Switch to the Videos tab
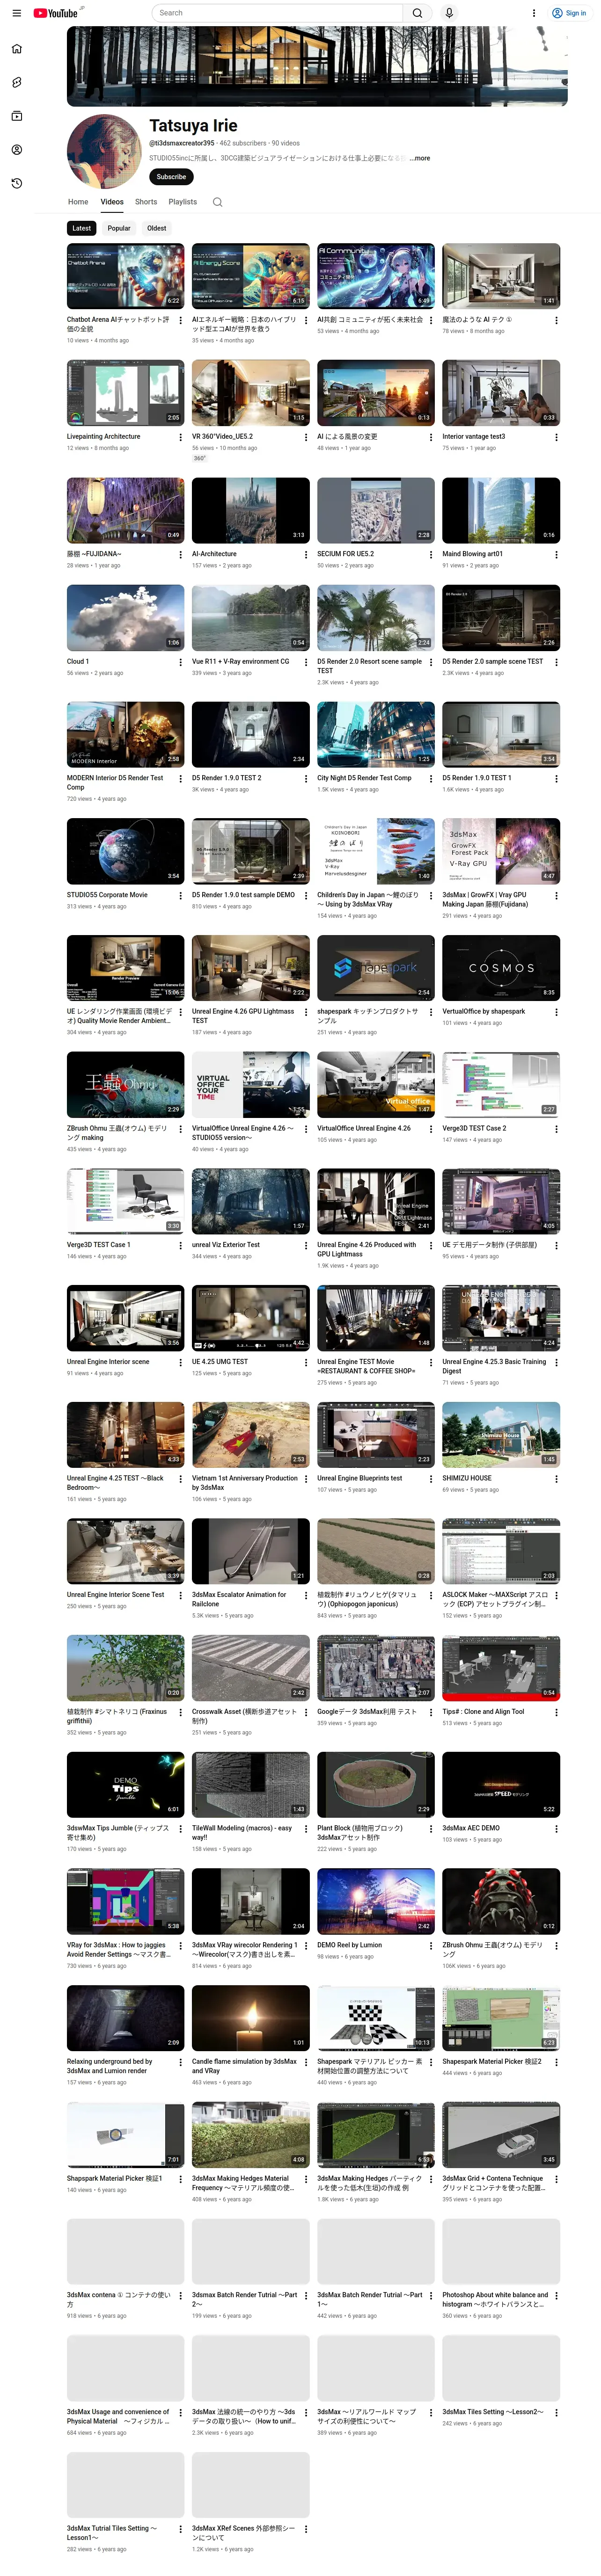Screen dimensions: 601x2576 tap(112, 202)
